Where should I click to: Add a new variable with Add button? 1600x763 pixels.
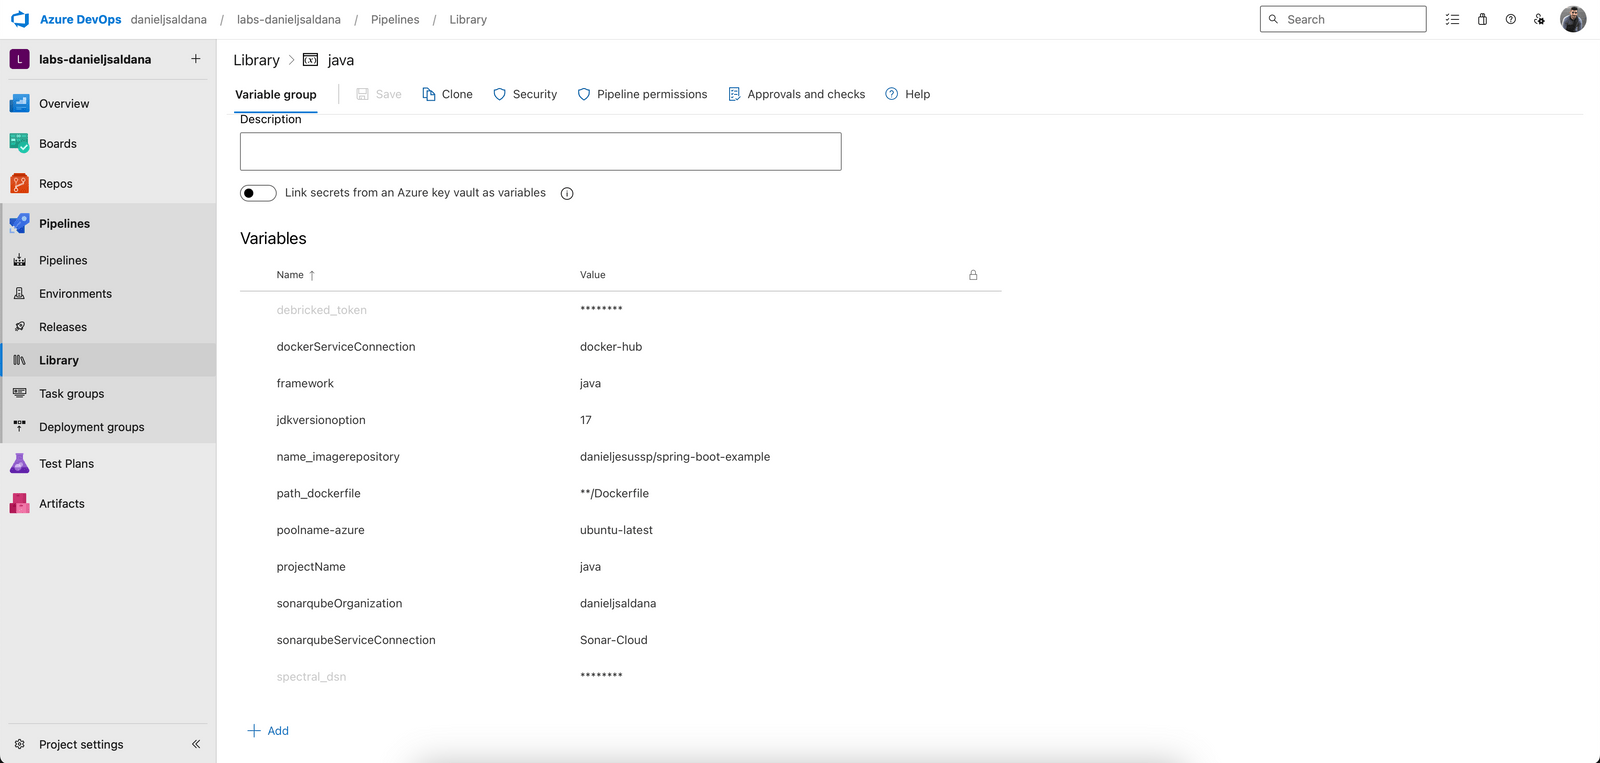tap(268, 731)
